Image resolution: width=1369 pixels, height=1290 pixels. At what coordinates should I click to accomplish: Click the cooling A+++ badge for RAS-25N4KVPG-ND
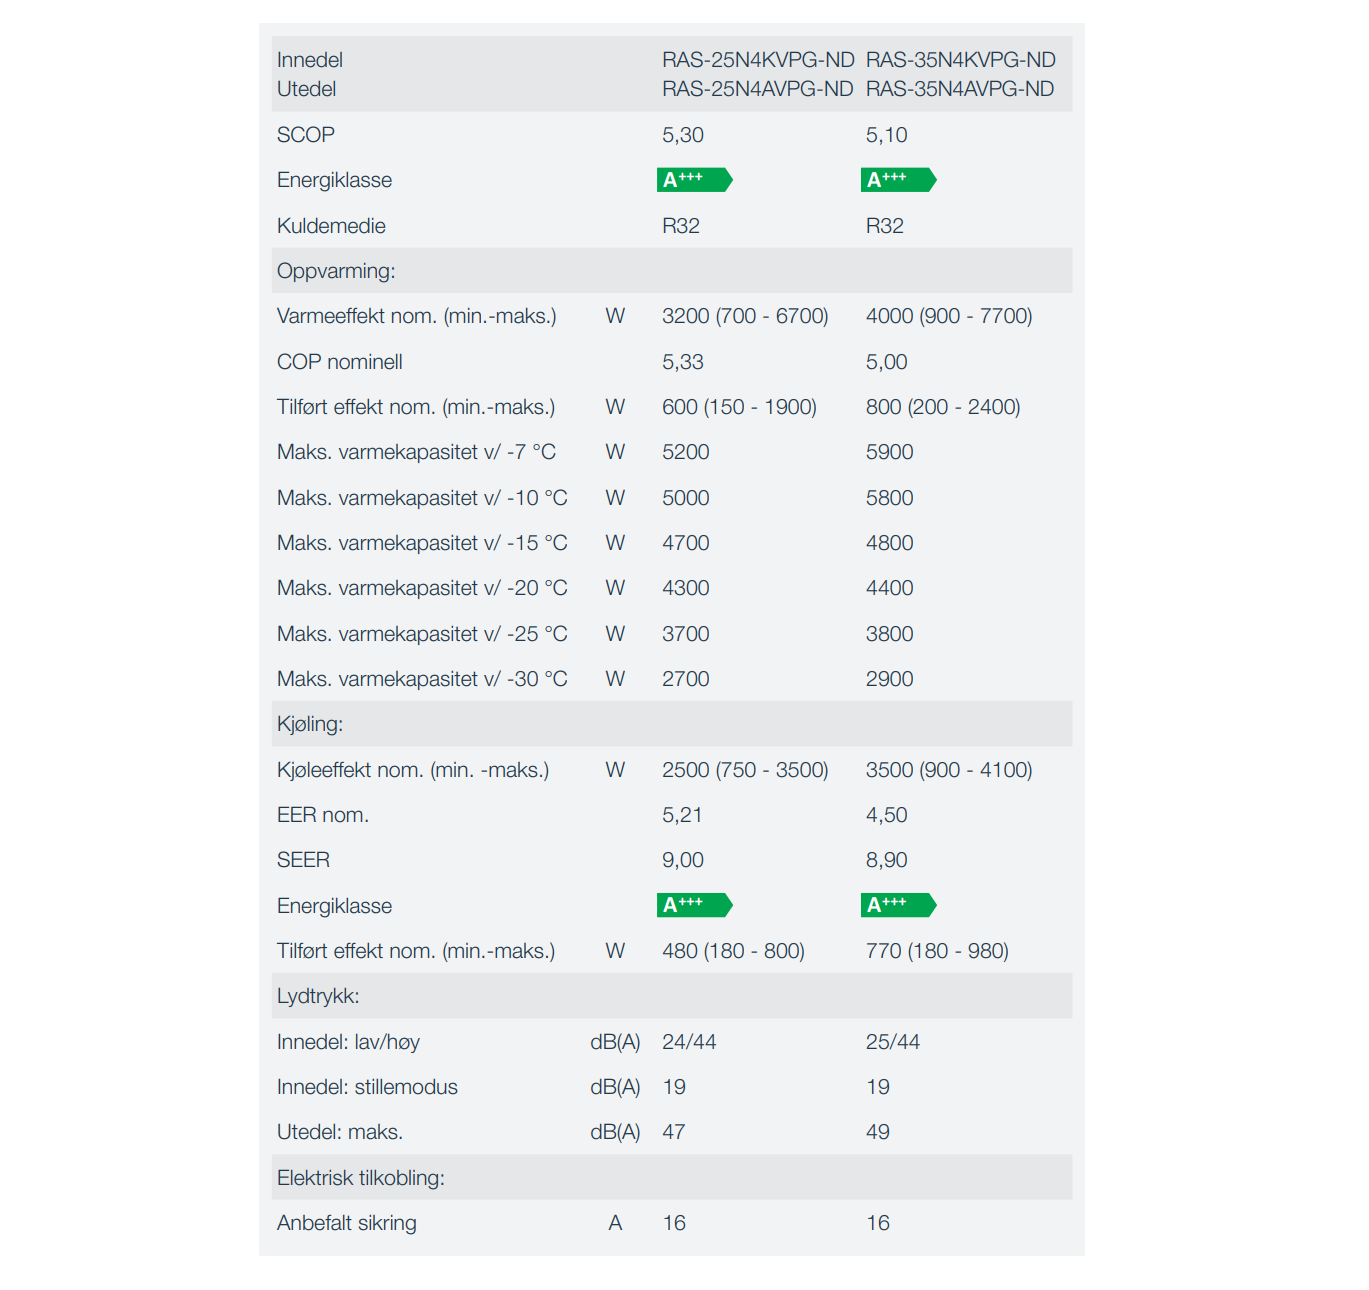(694, 905)
